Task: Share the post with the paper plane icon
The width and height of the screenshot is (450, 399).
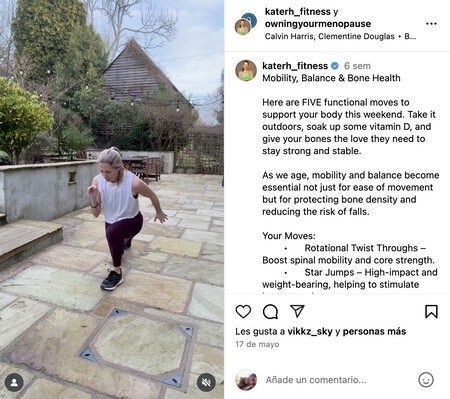Action: [x=297, y=311]
